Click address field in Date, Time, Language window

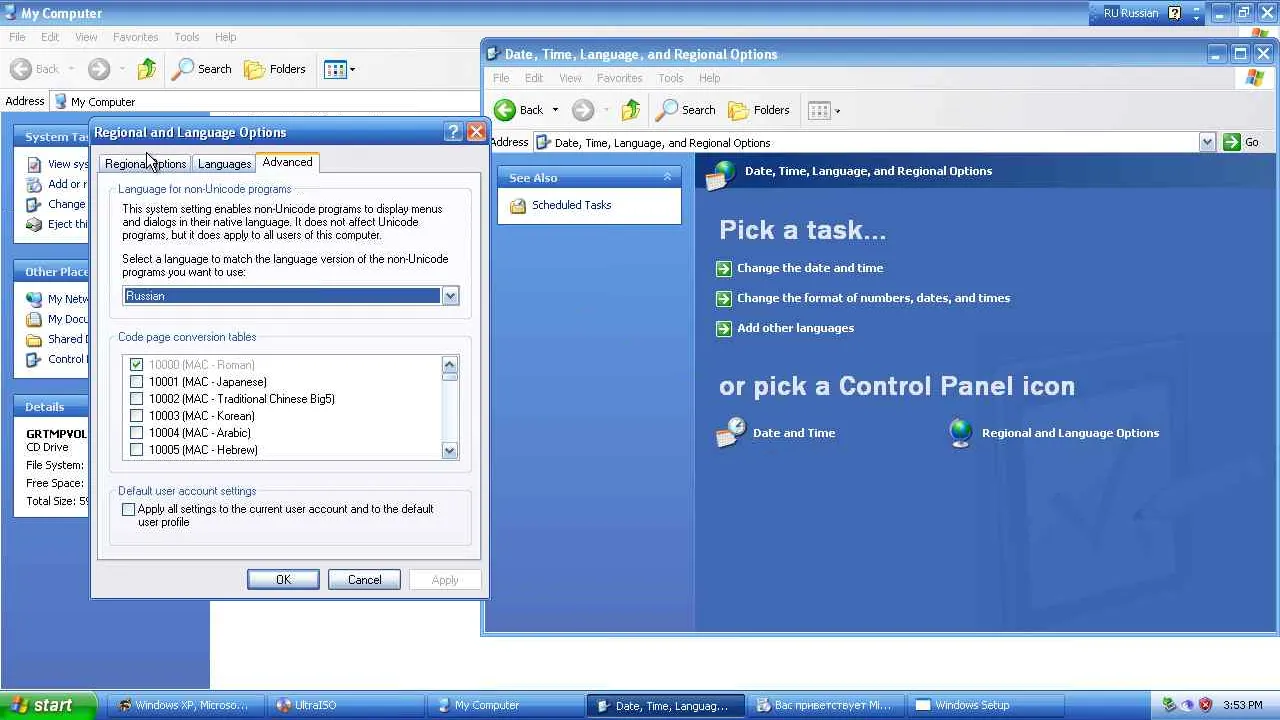pos(866,142)
